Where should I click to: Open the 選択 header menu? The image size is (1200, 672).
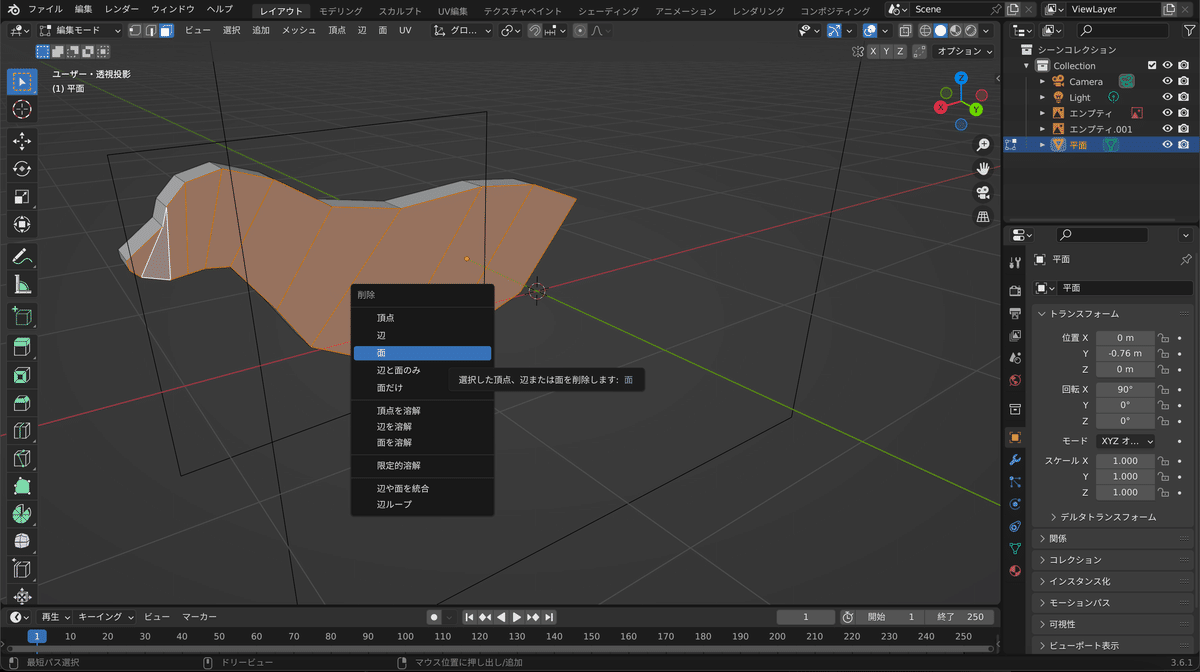231,30
